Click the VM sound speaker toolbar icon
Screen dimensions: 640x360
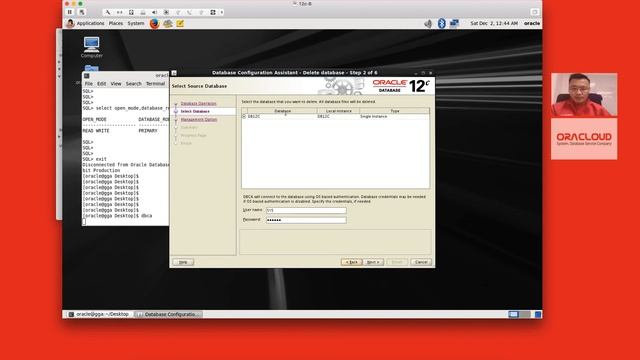coord(154,12)
